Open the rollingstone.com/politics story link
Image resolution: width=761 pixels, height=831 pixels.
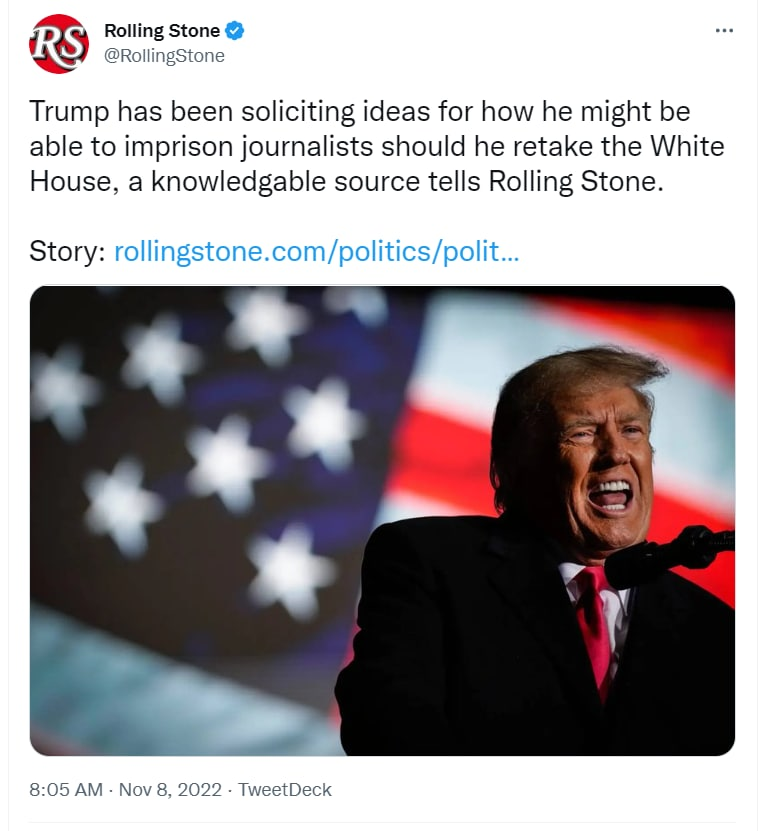316,251
